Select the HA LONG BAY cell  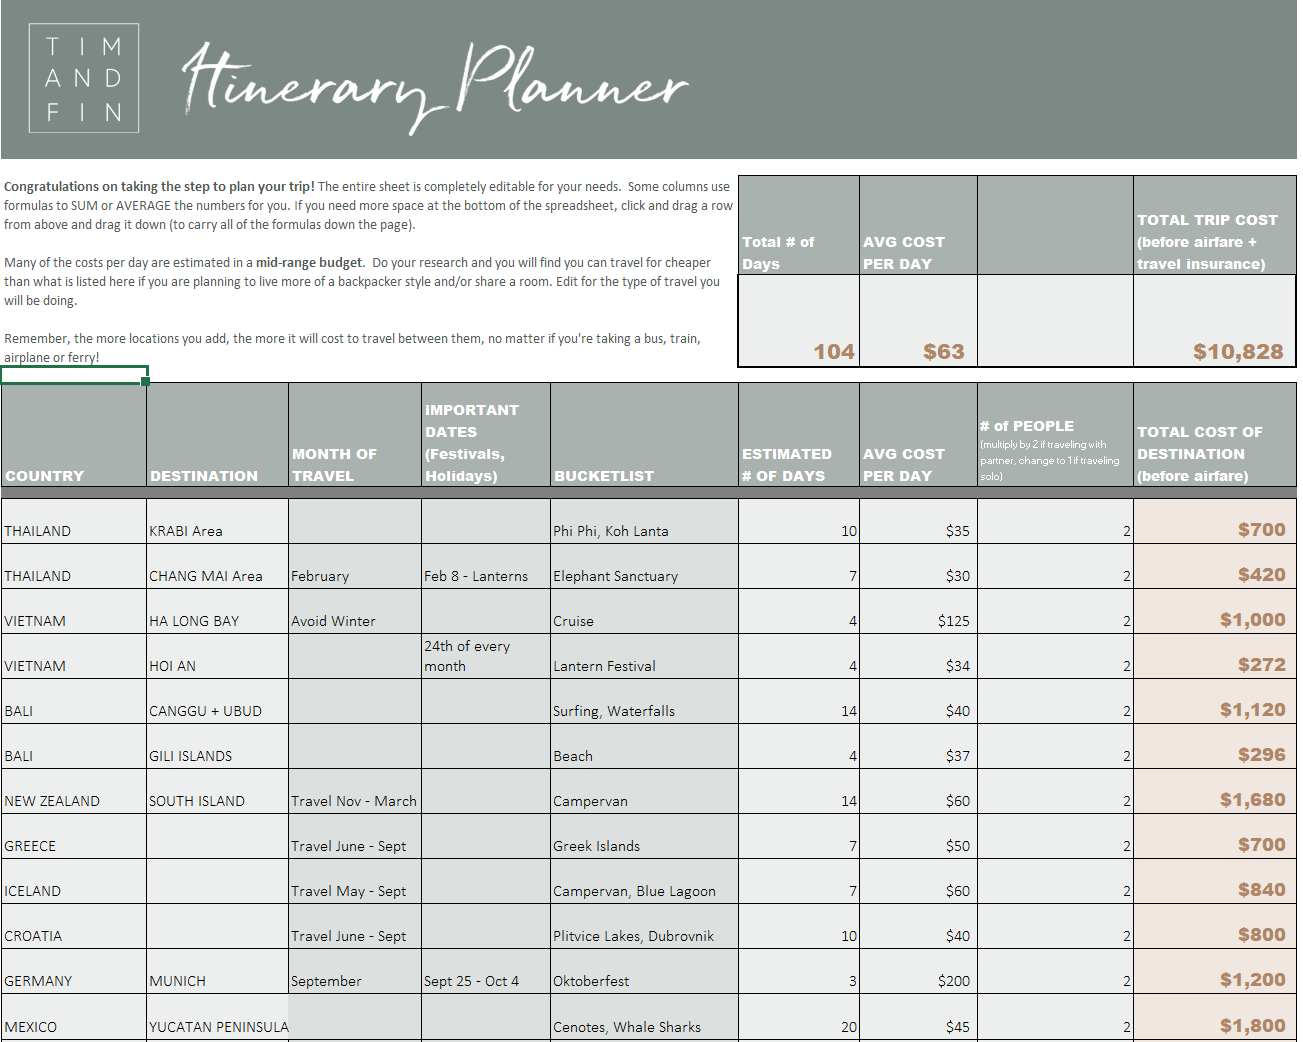[x=217, y=611]
